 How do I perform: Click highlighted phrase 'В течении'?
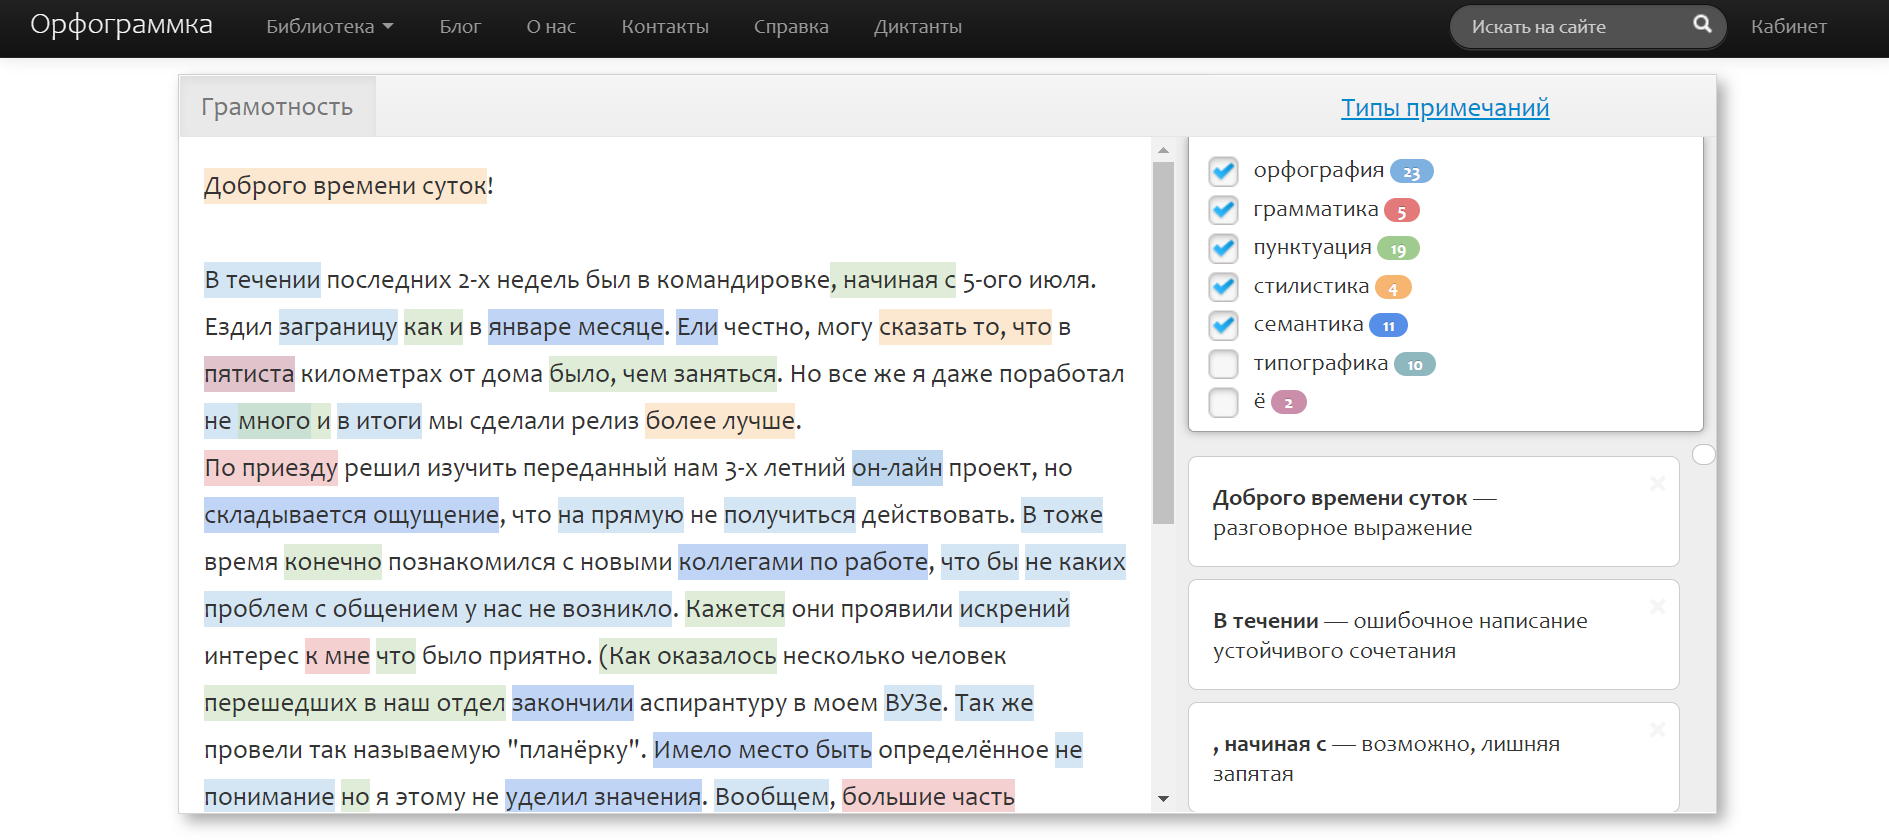262,280
